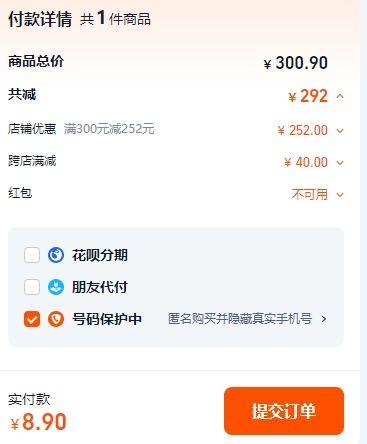Uncheck the 号码保护中 checkbox

pyautogui.click(x=32, y=319)
